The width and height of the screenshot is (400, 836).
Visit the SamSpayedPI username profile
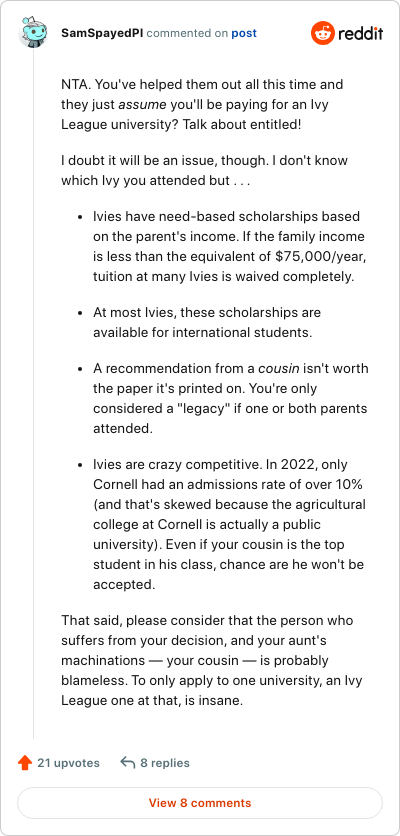102,33
